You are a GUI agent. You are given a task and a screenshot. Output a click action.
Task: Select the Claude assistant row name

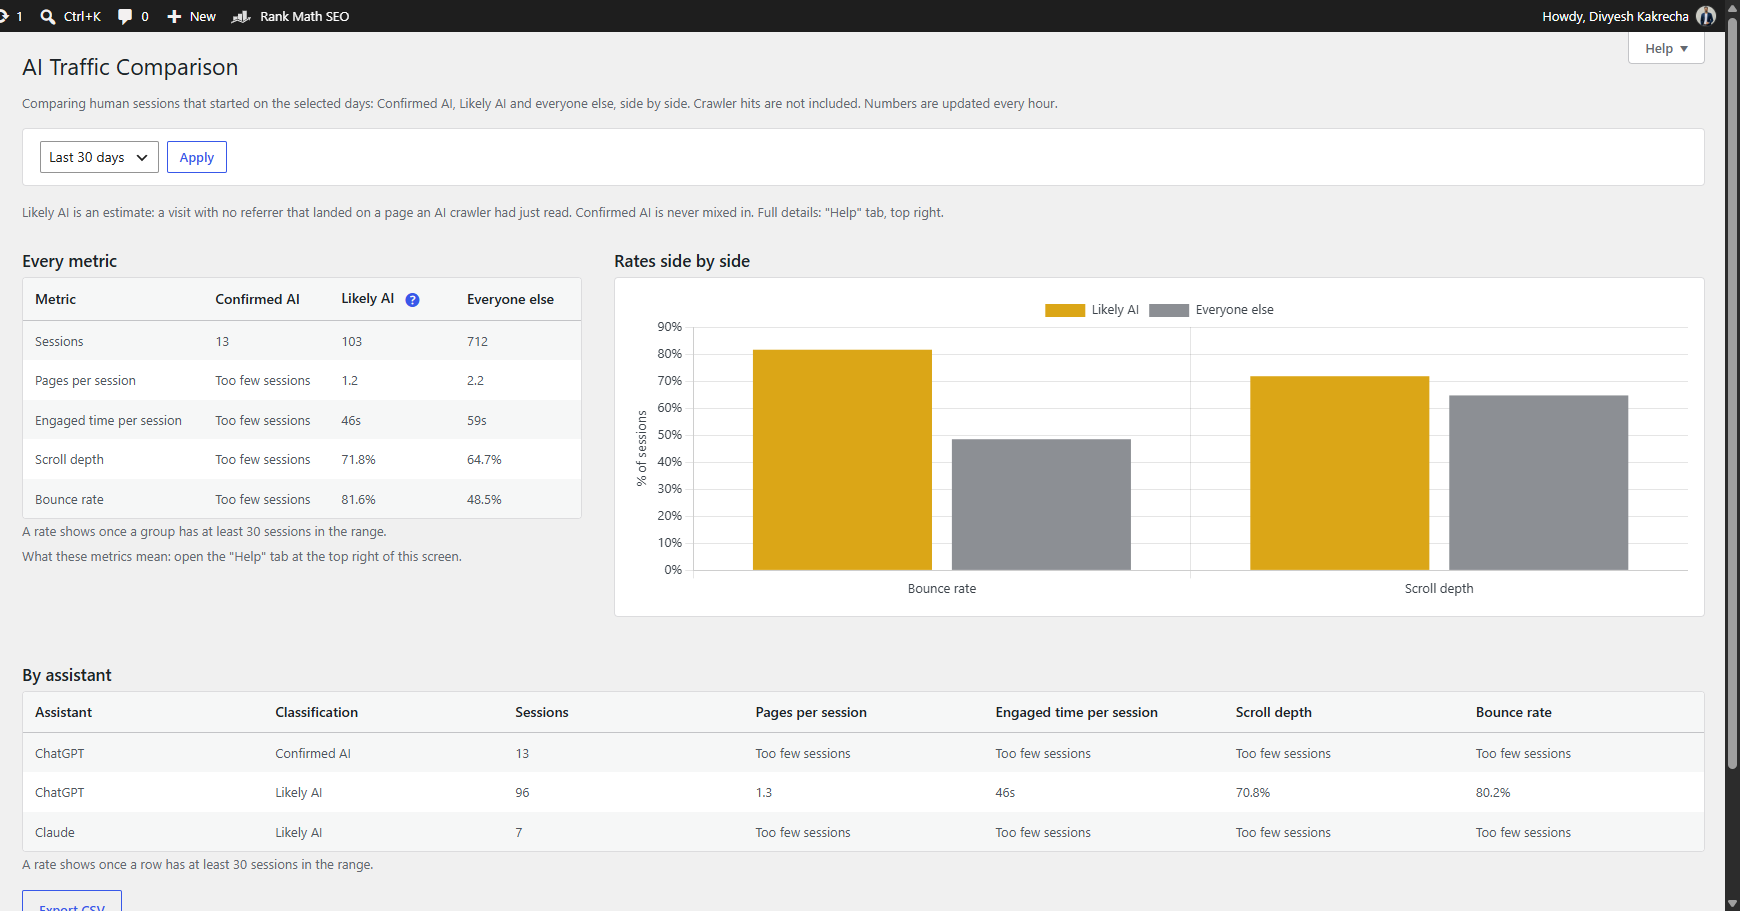tap(55, 833)
